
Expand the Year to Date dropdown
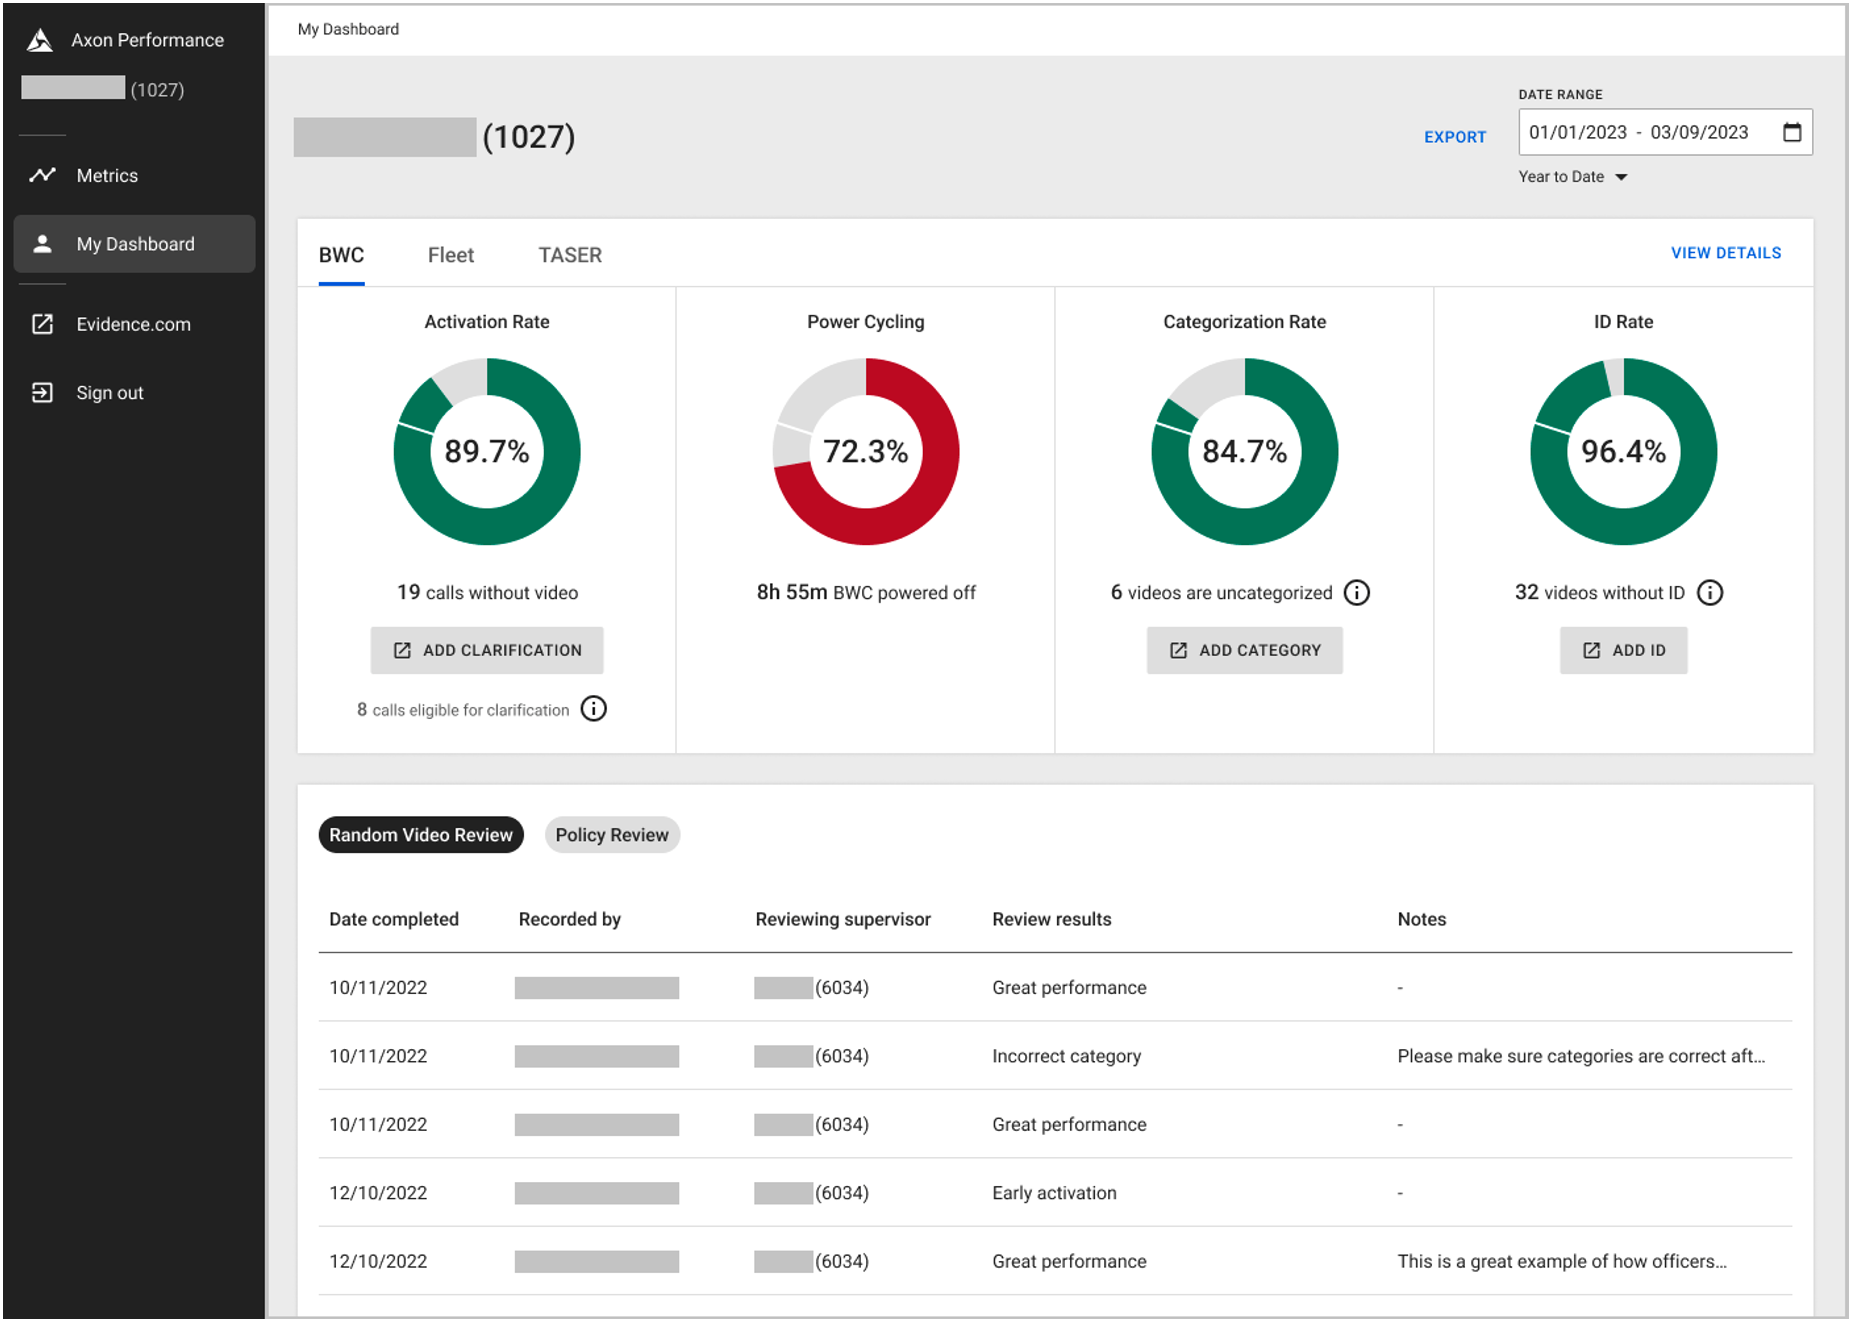point(1572,177)
